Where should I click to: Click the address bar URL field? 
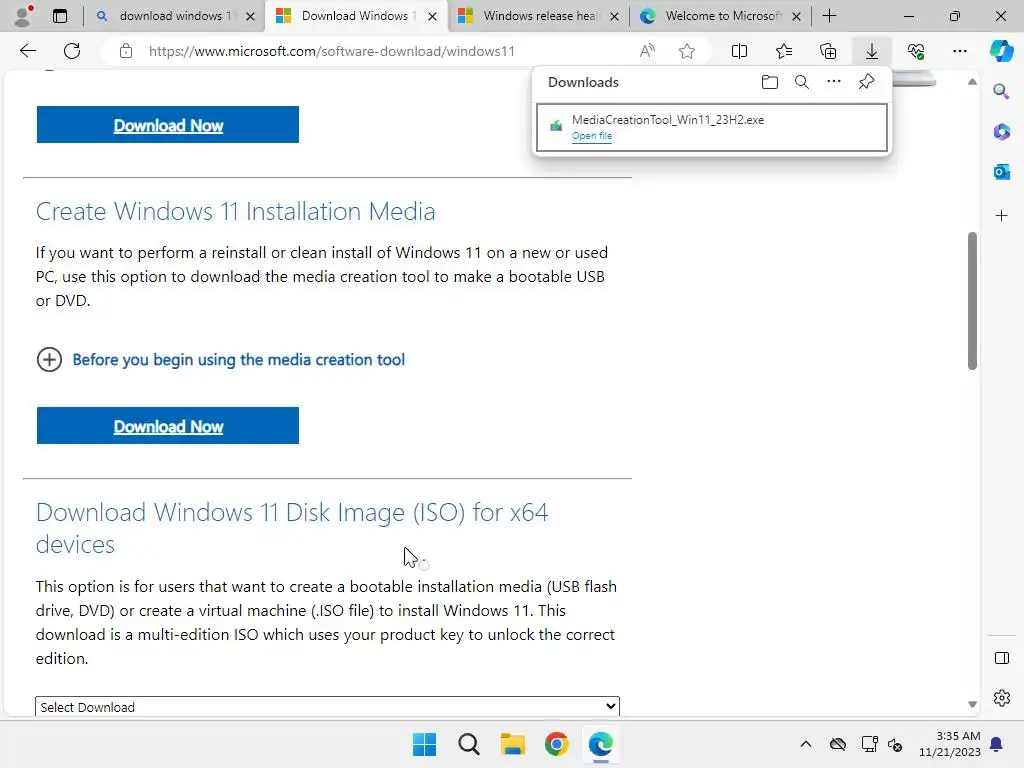point(331,51)
